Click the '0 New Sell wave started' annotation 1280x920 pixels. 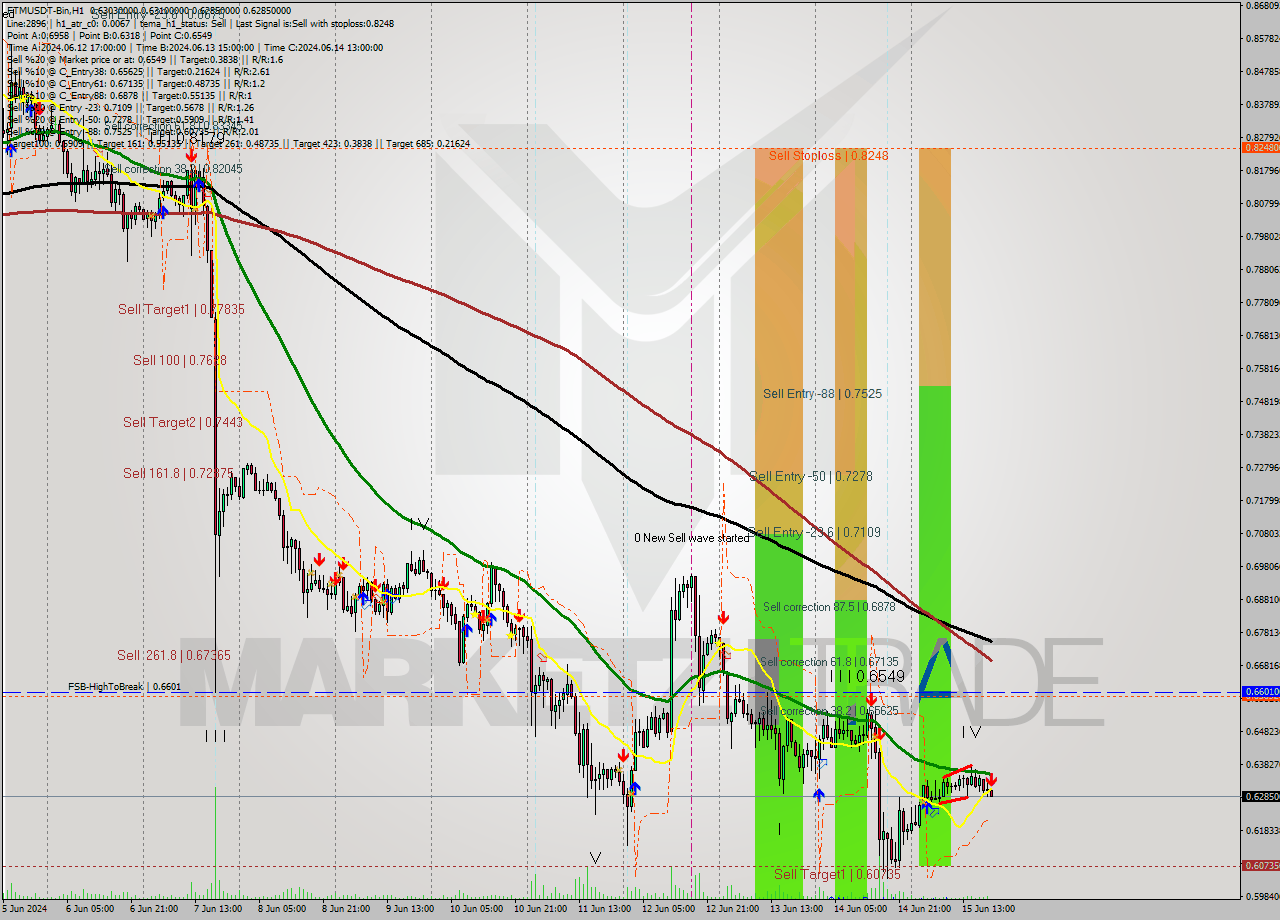pyautogui.click(x=691, y=538)
